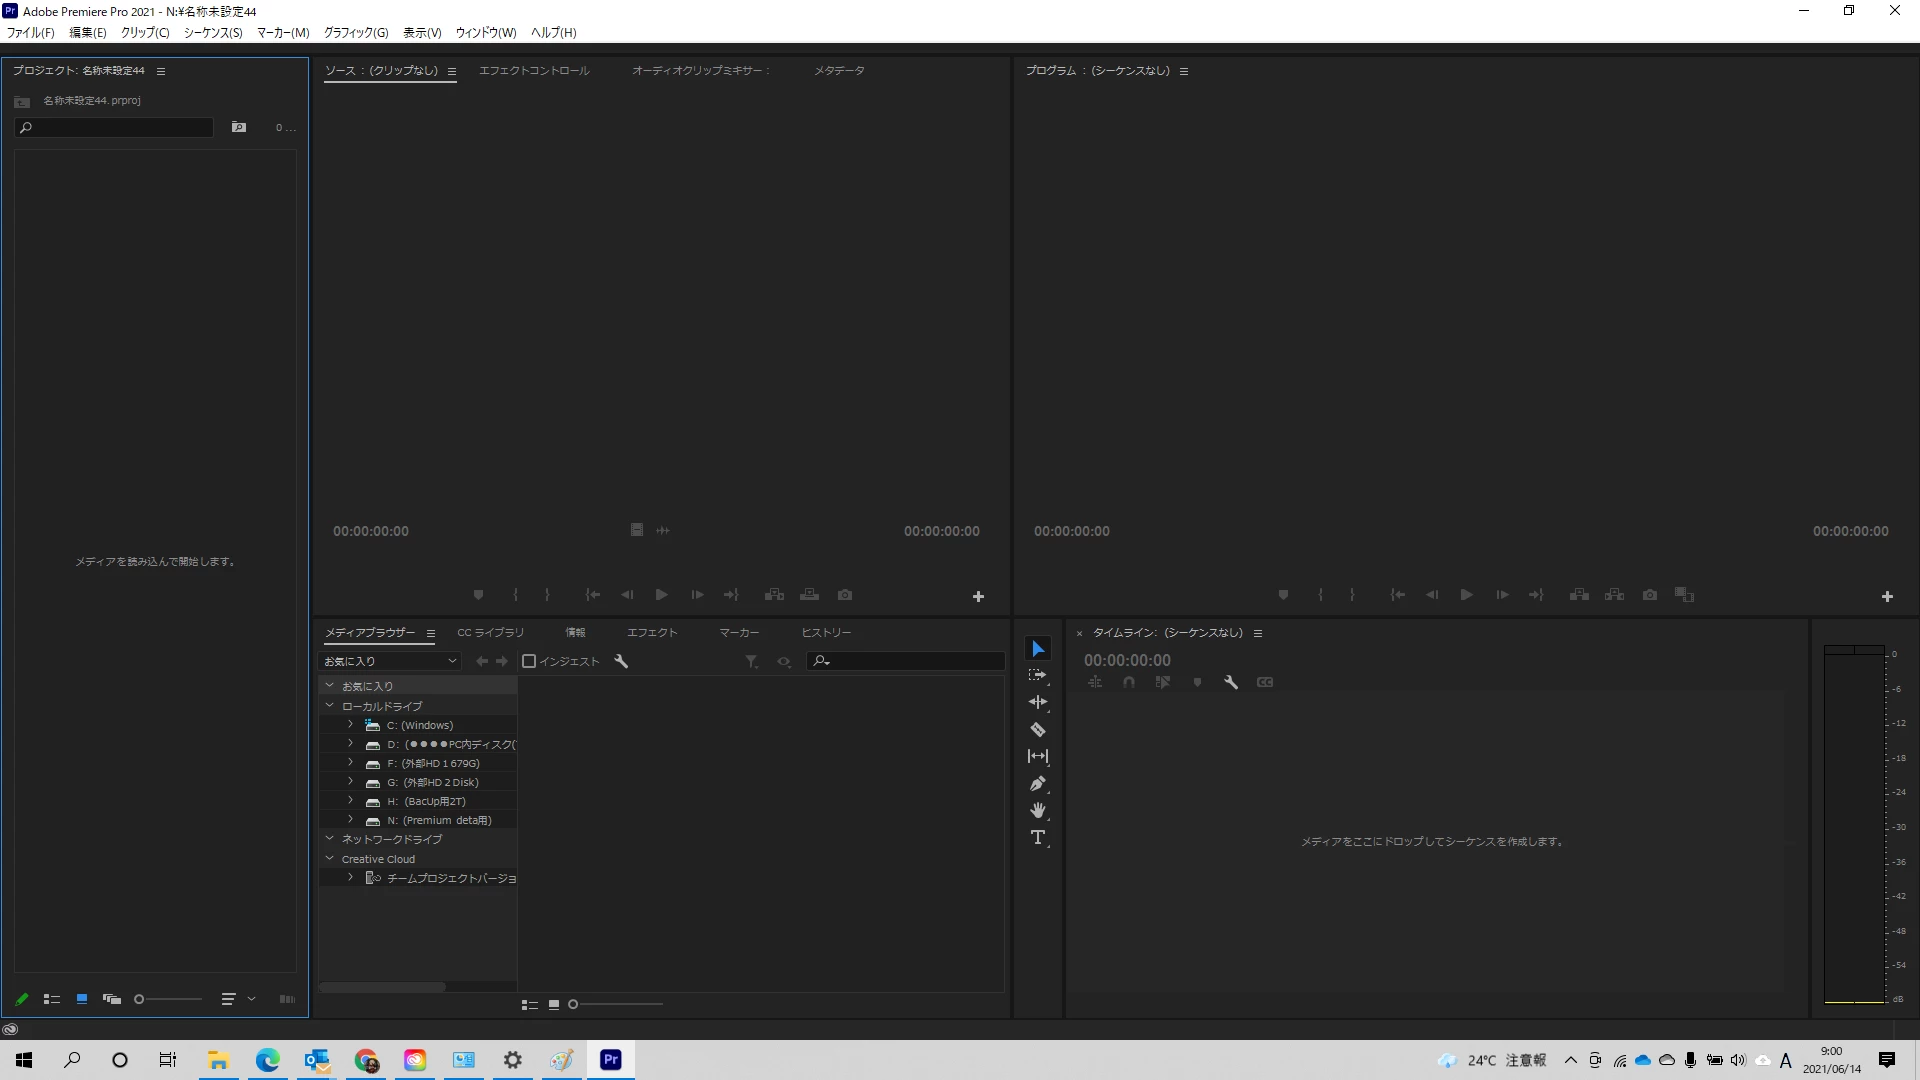Toggle project panel write-lock pencil icon
1920x1080 pixels.
[22, 999]
